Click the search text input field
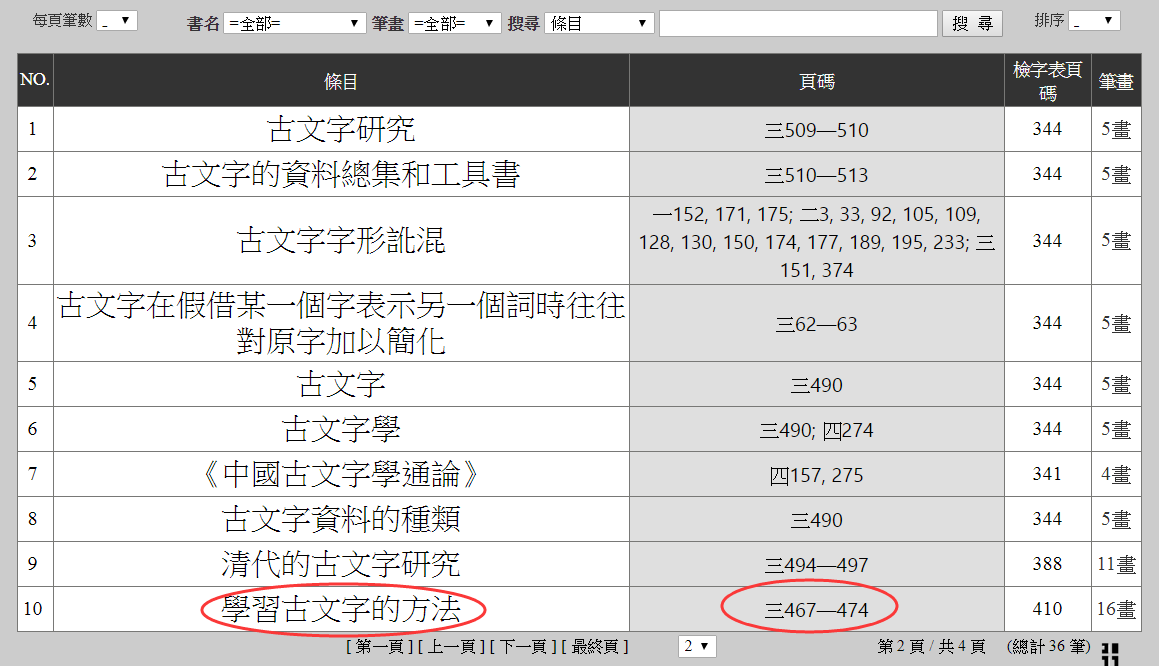This screenshot has width=1159, height=666. [798, 24]
